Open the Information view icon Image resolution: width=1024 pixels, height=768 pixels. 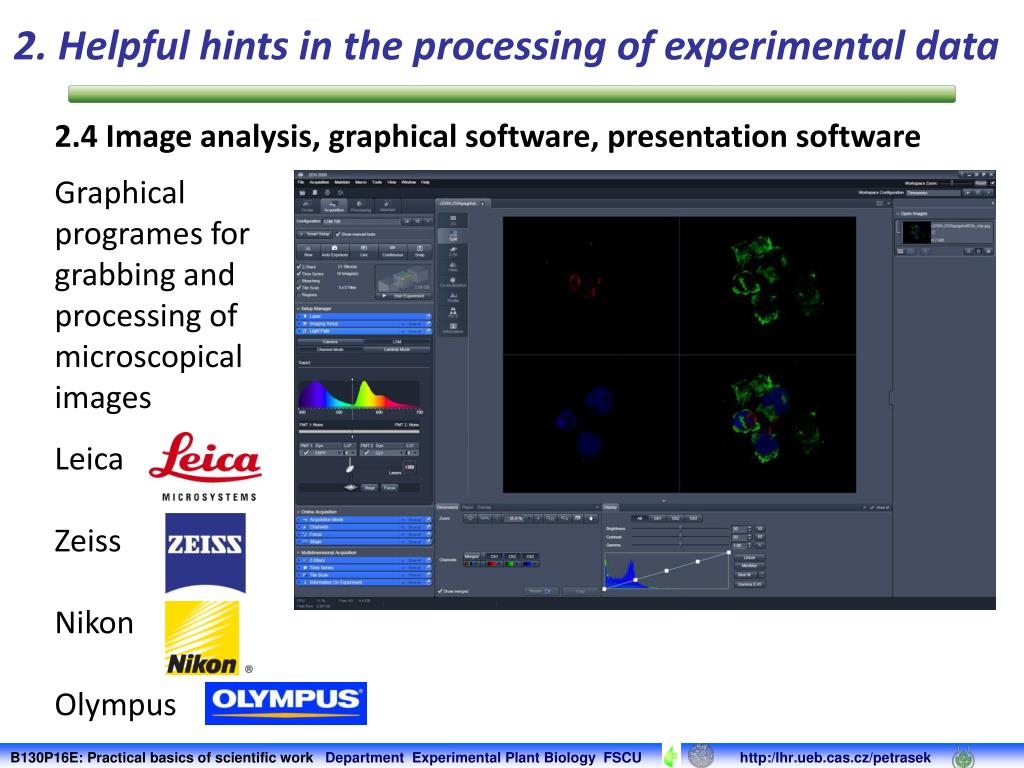(453, 328)
